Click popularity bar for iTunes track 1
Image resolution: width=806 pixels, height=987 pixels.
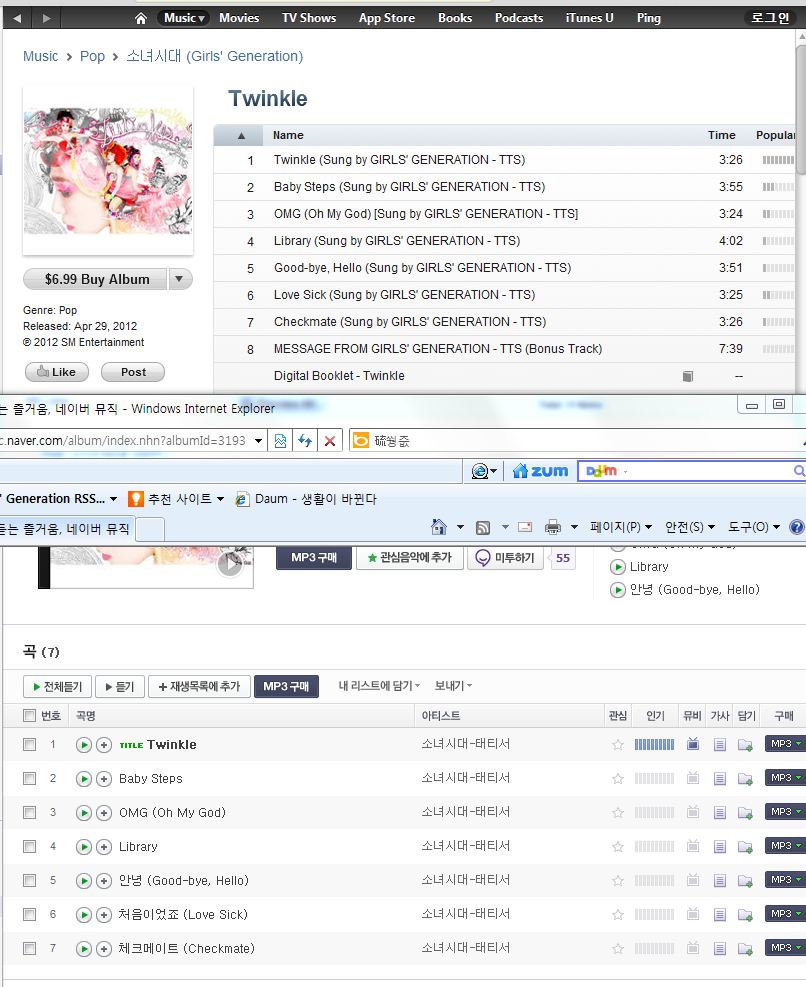[x=778, y=160]
